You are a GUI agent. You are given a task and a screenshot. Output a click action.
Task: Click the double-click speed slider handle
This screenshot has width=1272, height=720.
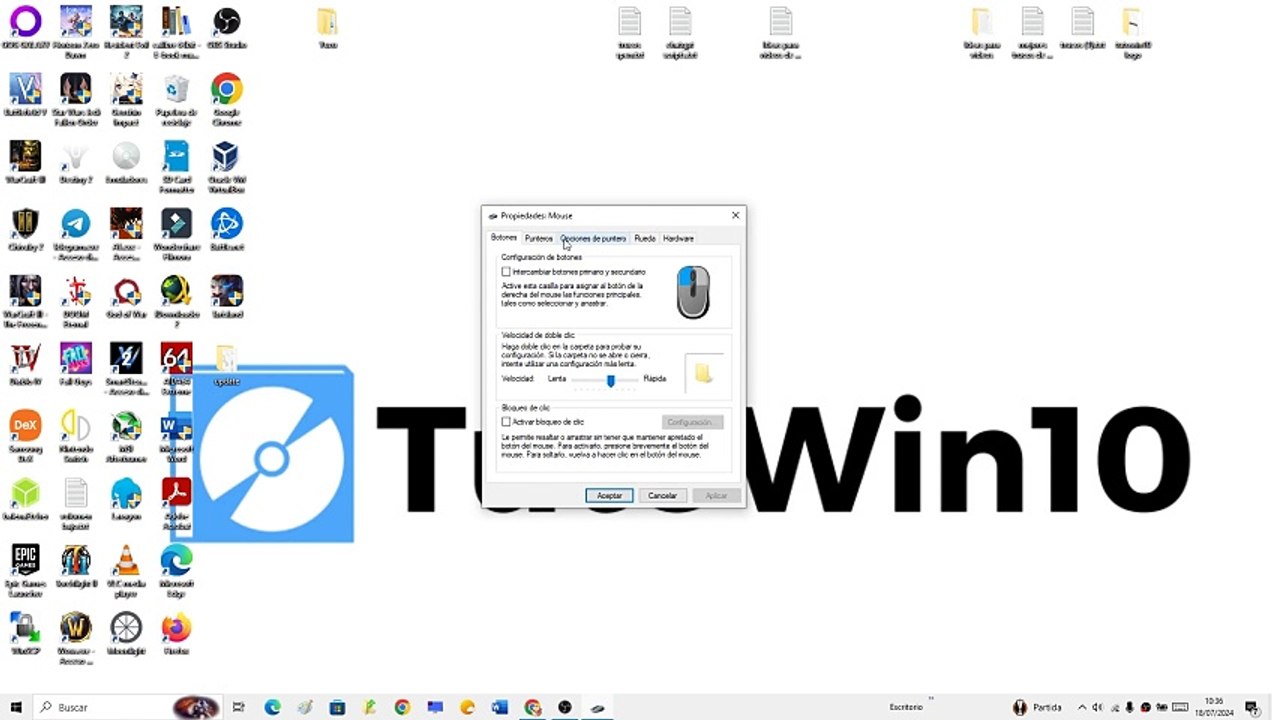click(x=610, y=380)
